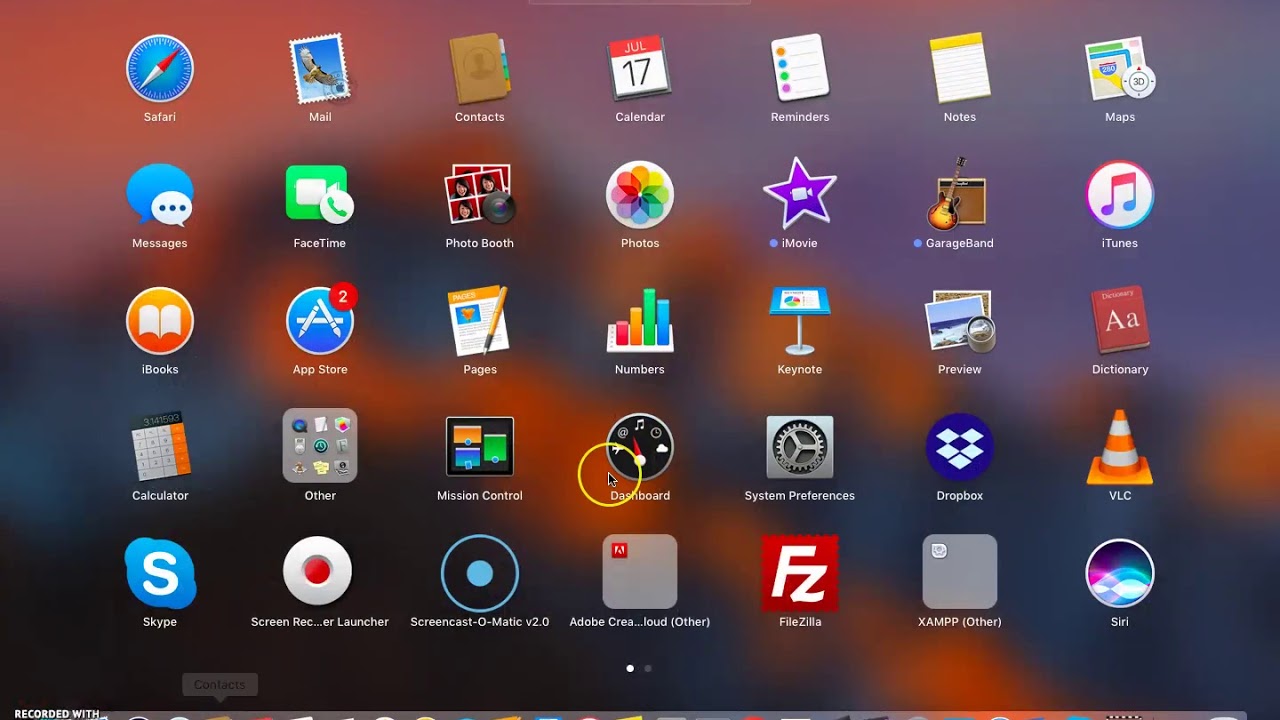The image size is (1280, 720).
Task: Open iMovie
Action: 800,195
